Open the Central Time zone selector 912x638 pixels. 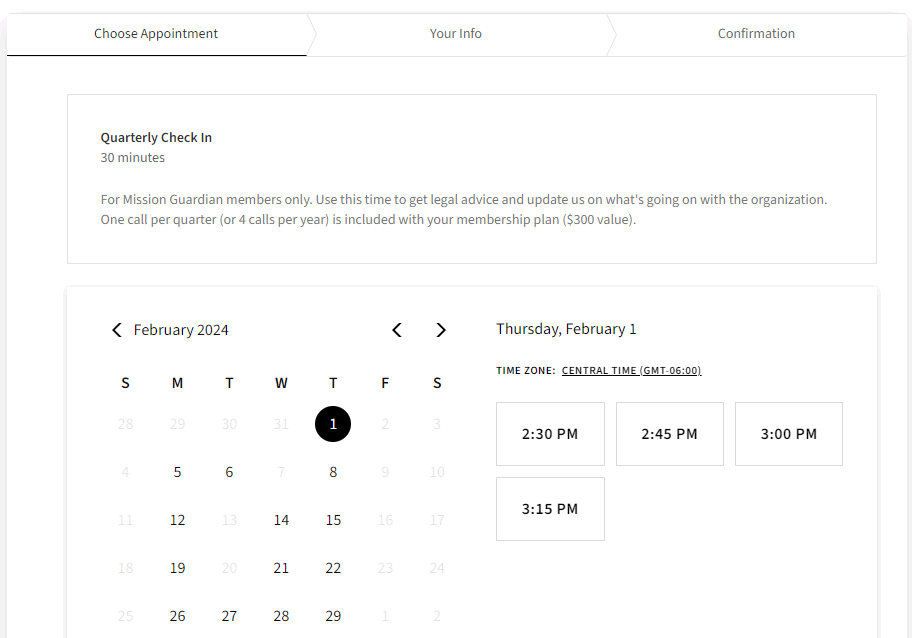point(631,370)
